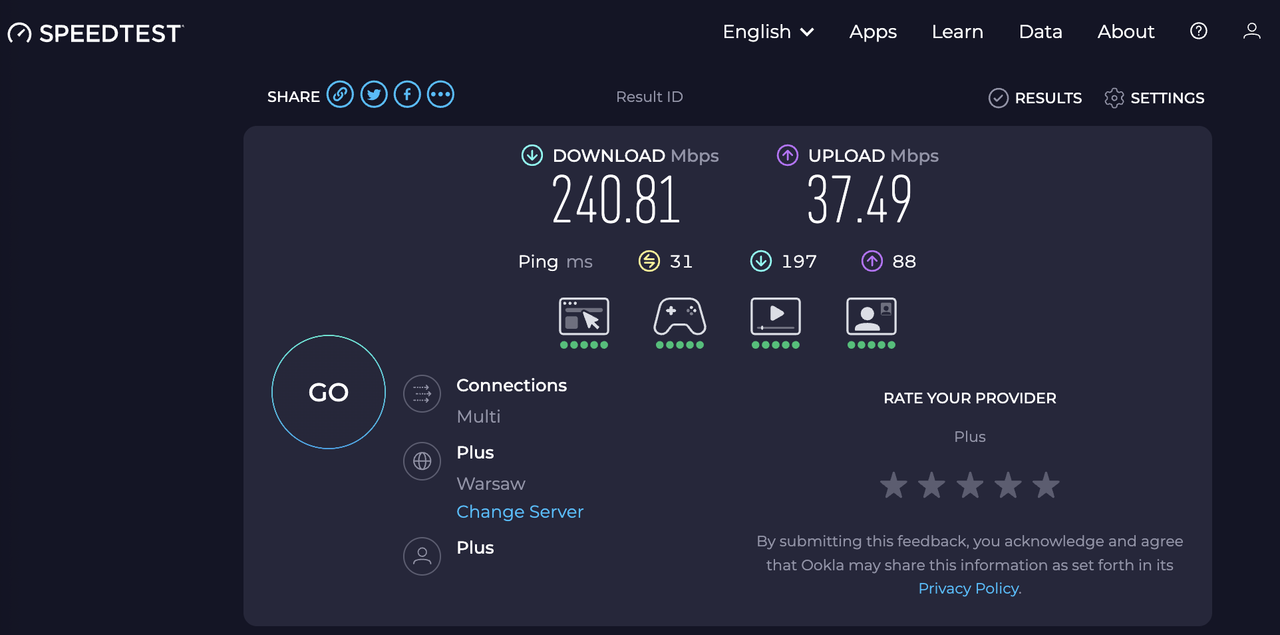Select the video conferencing experience icon

[x=871, y=317]
